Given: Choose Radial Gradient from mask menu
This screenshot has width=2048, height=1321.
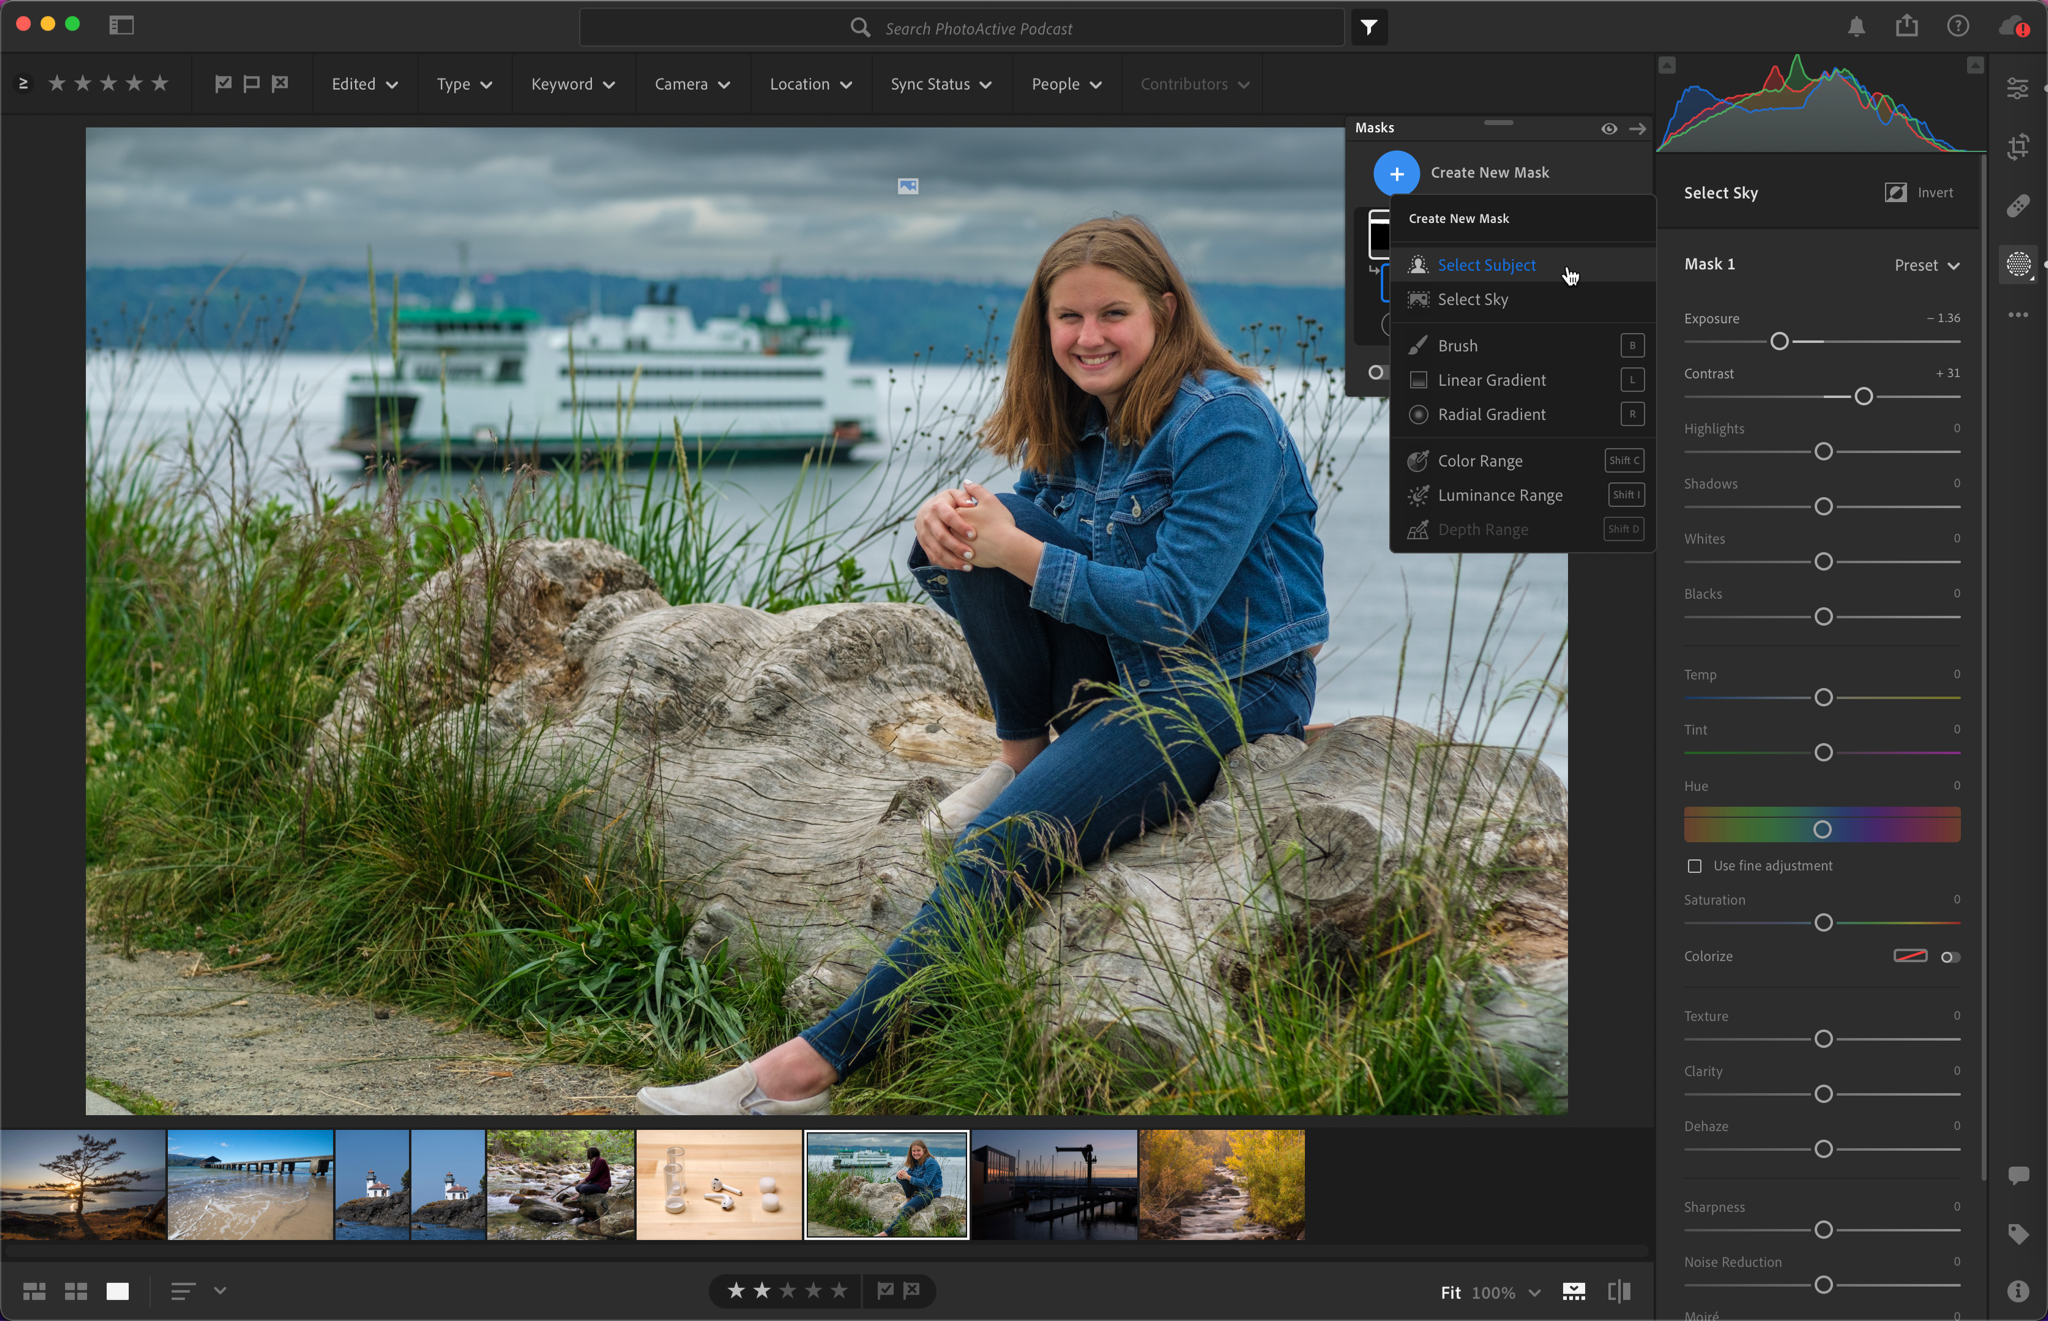Looking at the screenshot, I should [1523, 414].
